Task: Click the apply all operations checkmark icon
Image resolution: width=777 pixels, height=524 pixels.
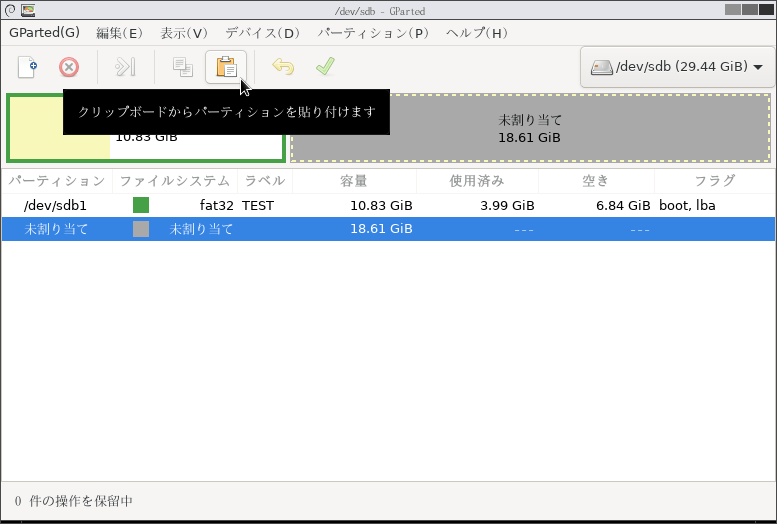Action: (x=325, y=66)
